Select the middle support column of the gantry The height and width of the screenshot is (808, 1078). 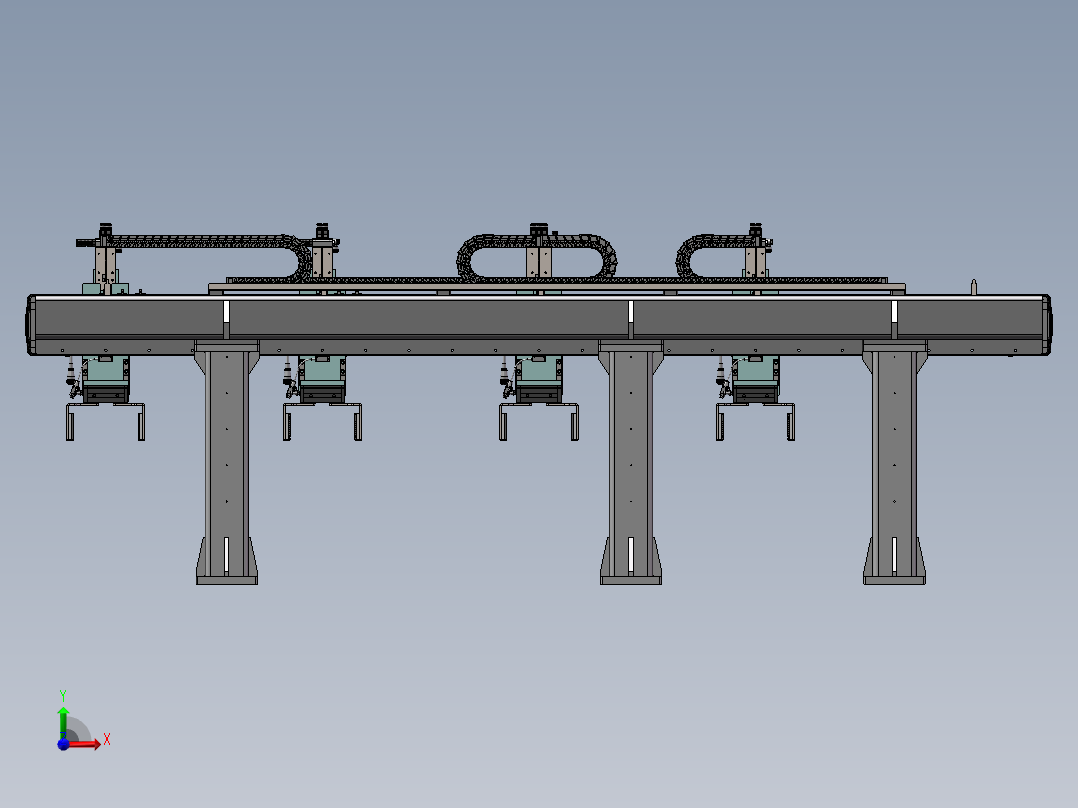[630, 462]
